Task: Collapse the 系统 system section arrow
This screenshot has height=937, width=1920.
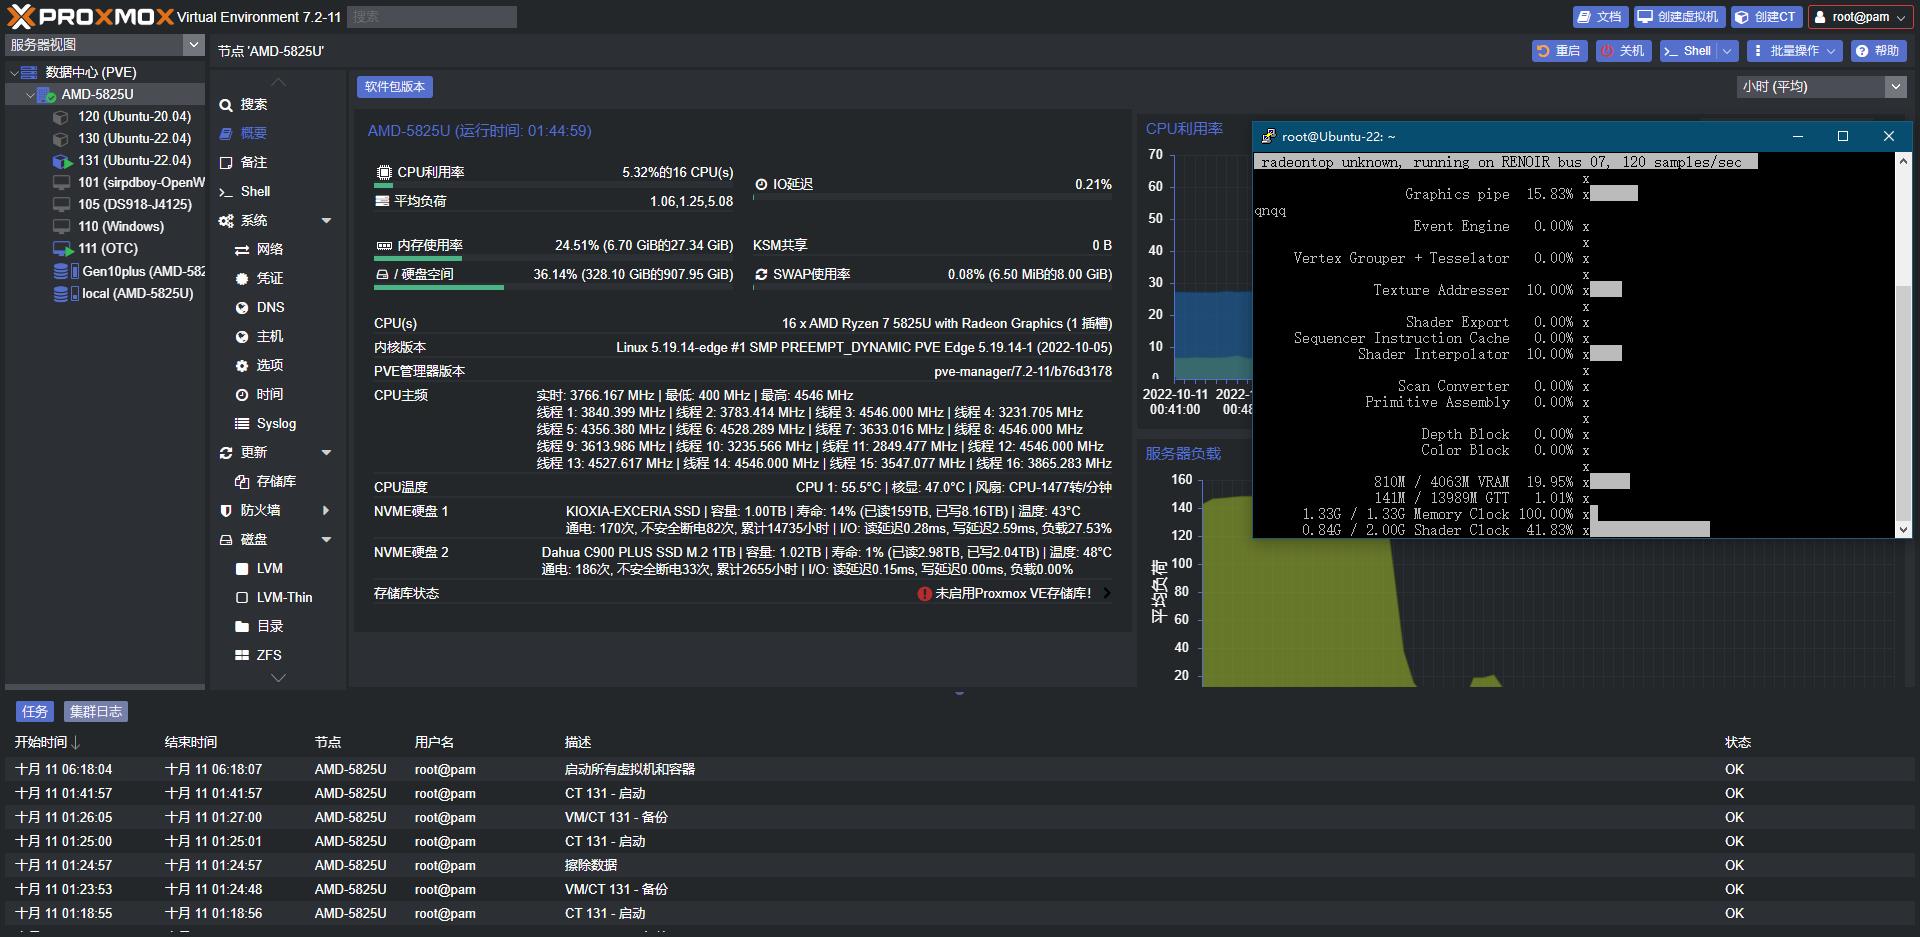Action: click(x=326, y=221)
